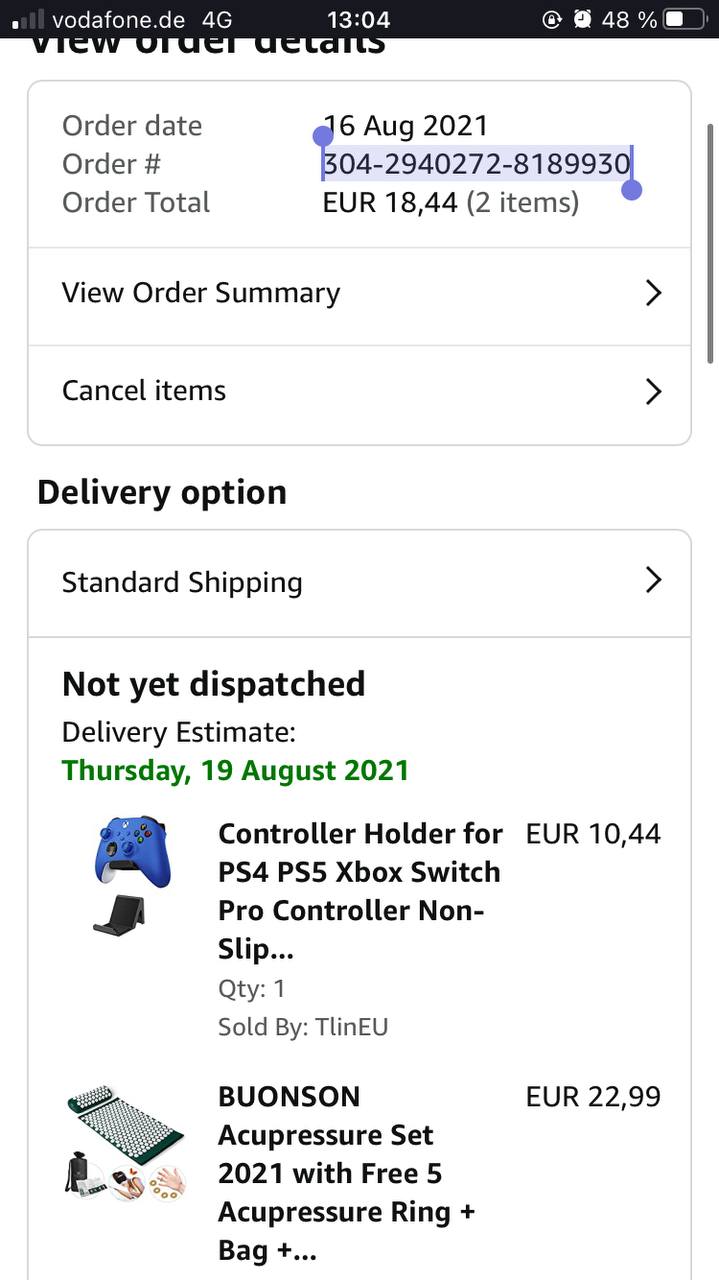Open BUONSON Acupressure Set product title
The width and height of the screenshot is (719, 1280).
point(346,1172)
